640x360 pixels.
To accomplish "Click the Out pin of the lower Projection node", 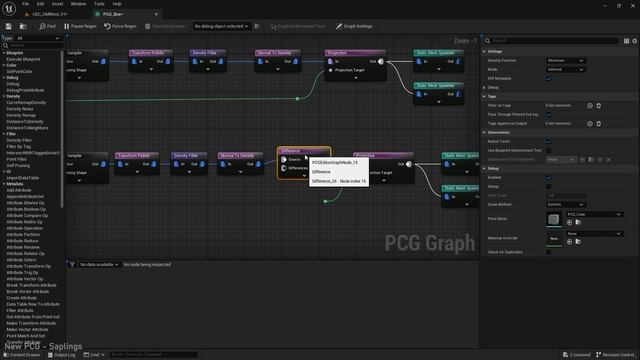I will [x=409, y=164].
